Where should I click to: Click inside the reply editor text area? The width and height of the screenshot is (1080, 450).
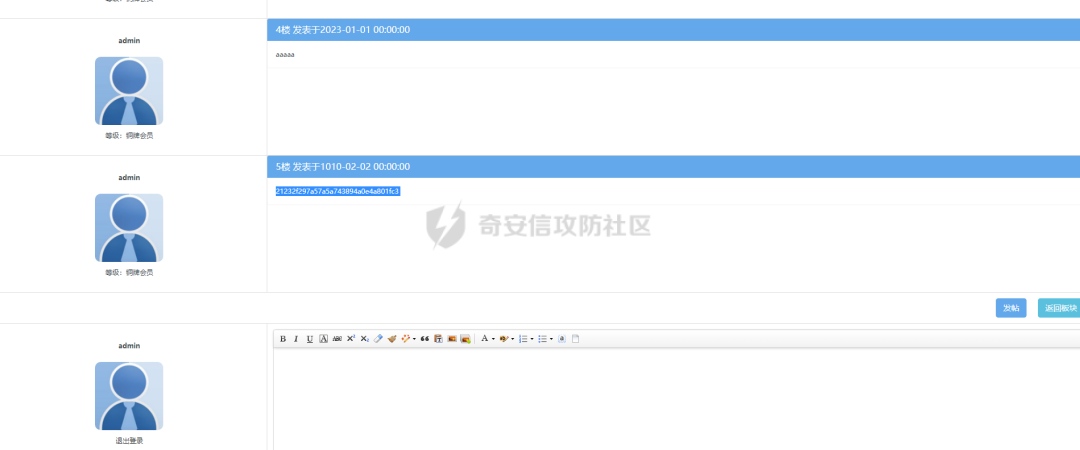(670, 400)
